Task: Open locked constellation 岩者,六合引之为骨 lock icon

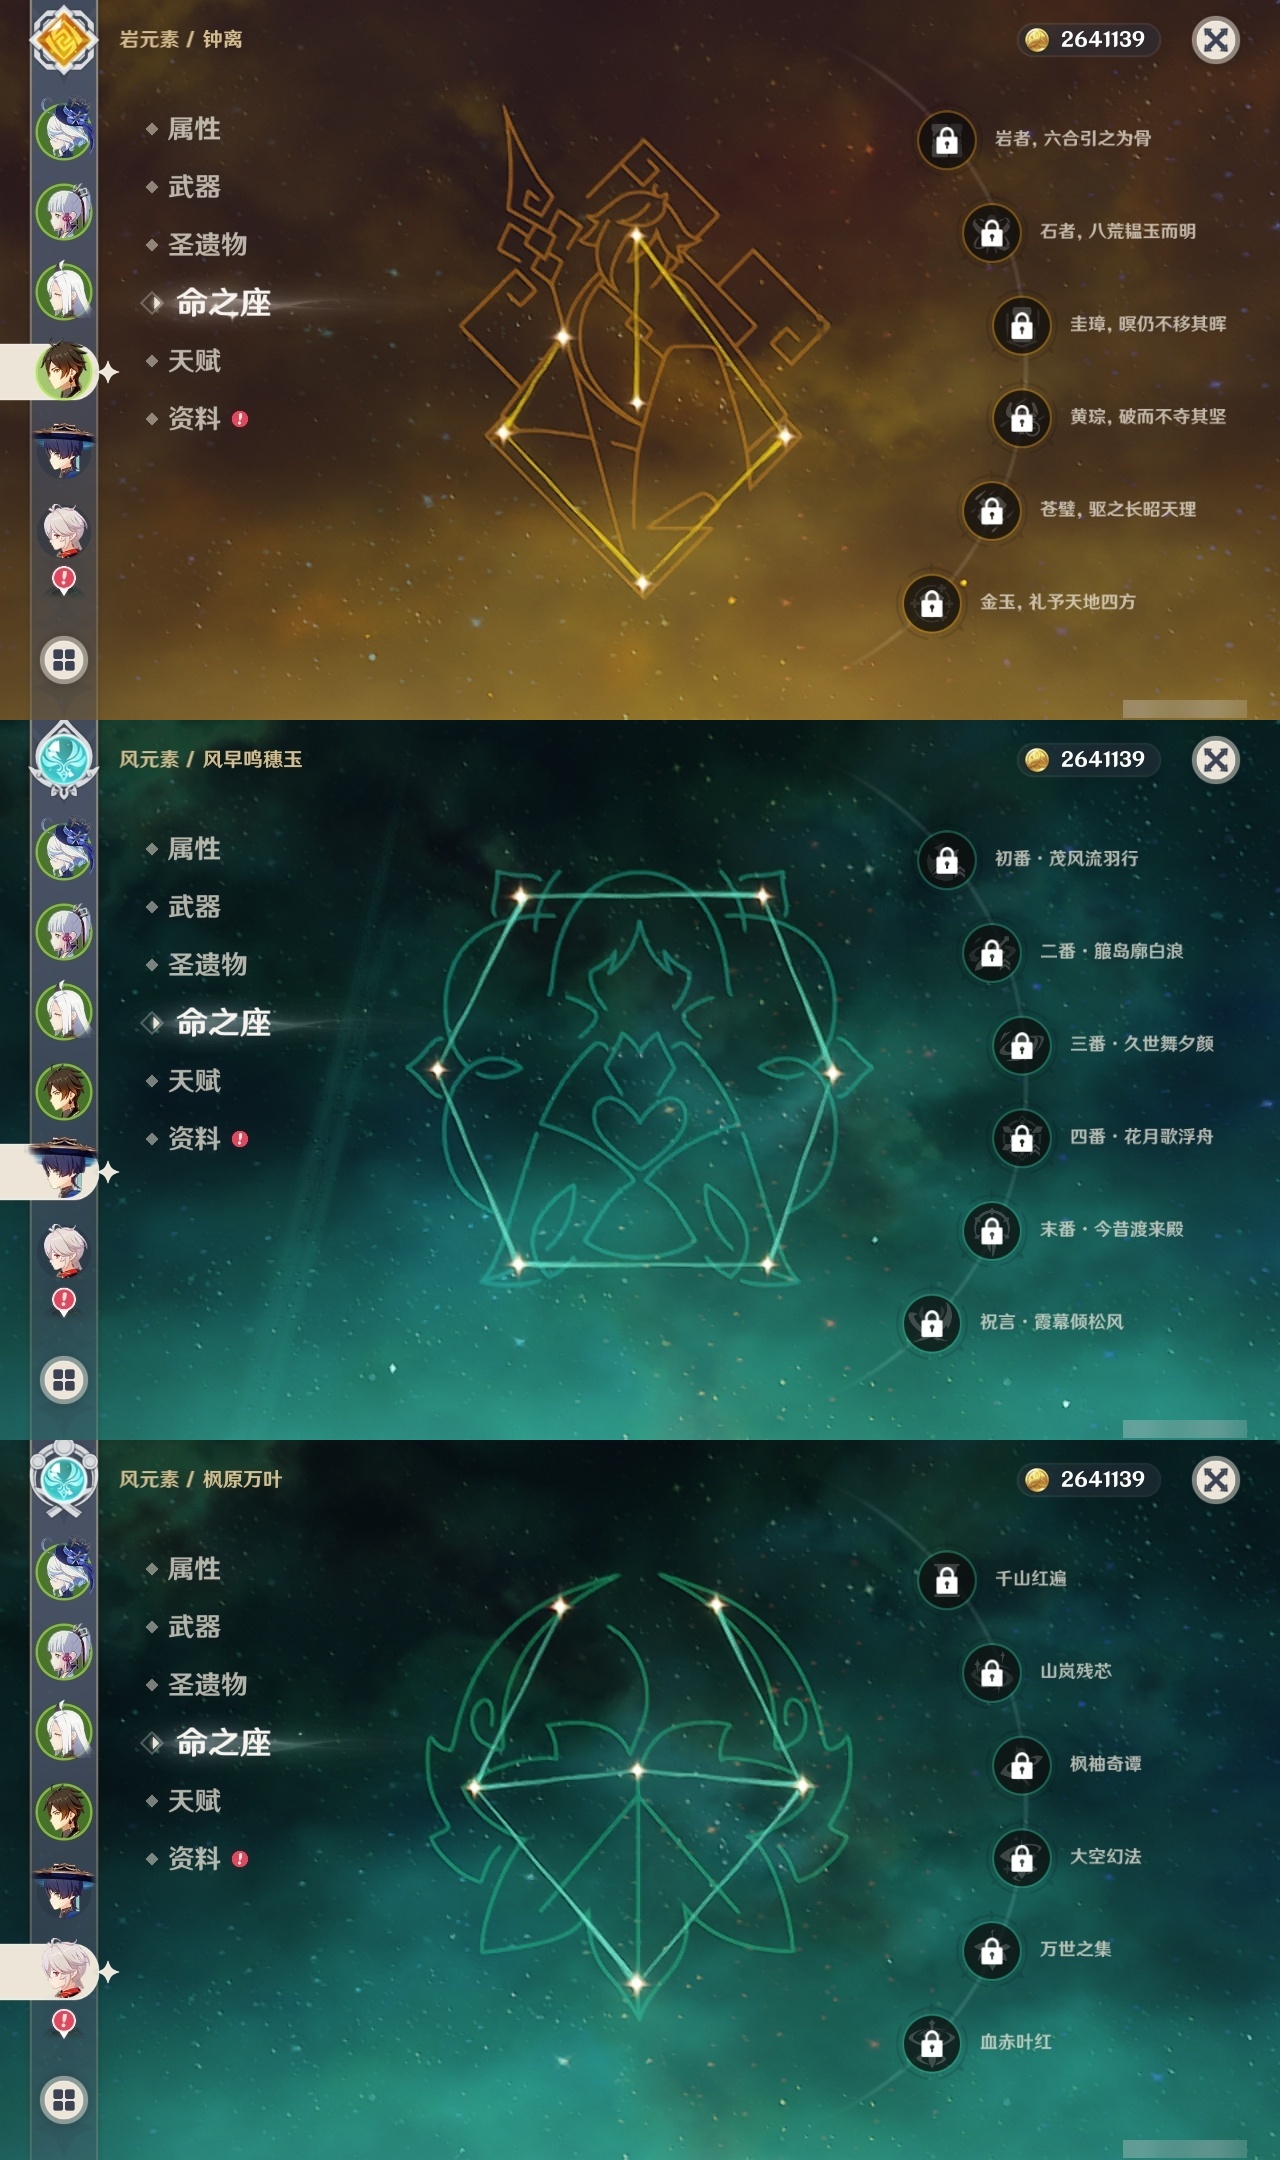Action: pos(946,140)
